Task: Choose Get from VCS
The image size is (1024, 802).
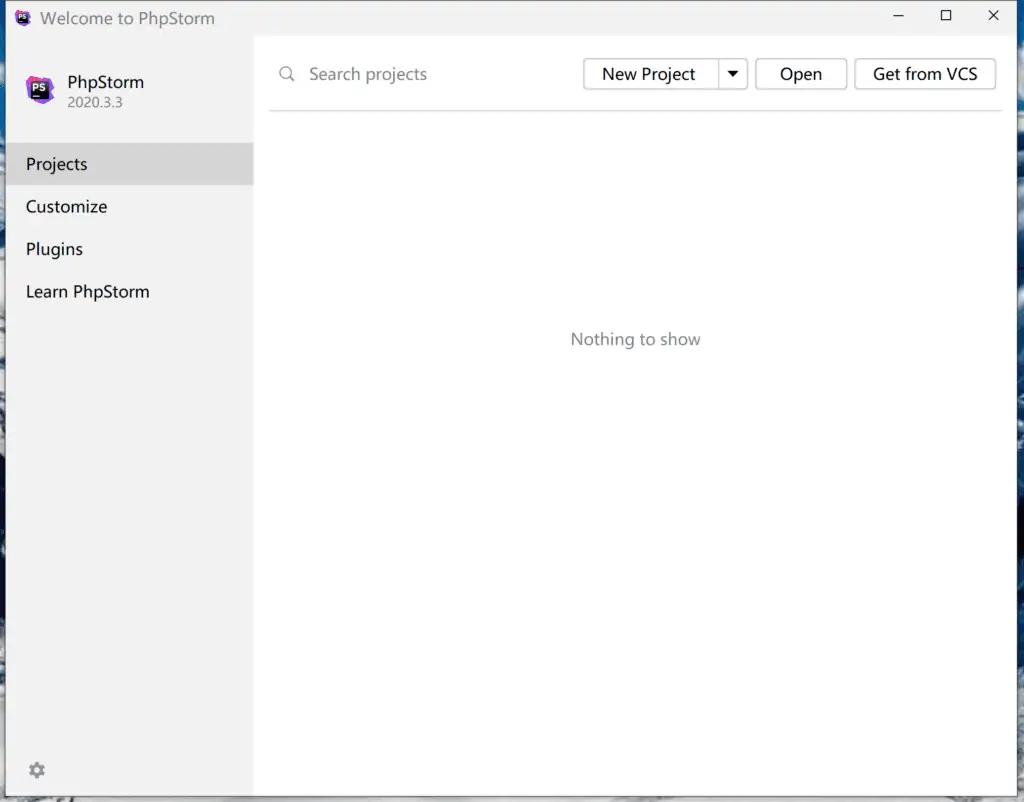Action: 924,74
